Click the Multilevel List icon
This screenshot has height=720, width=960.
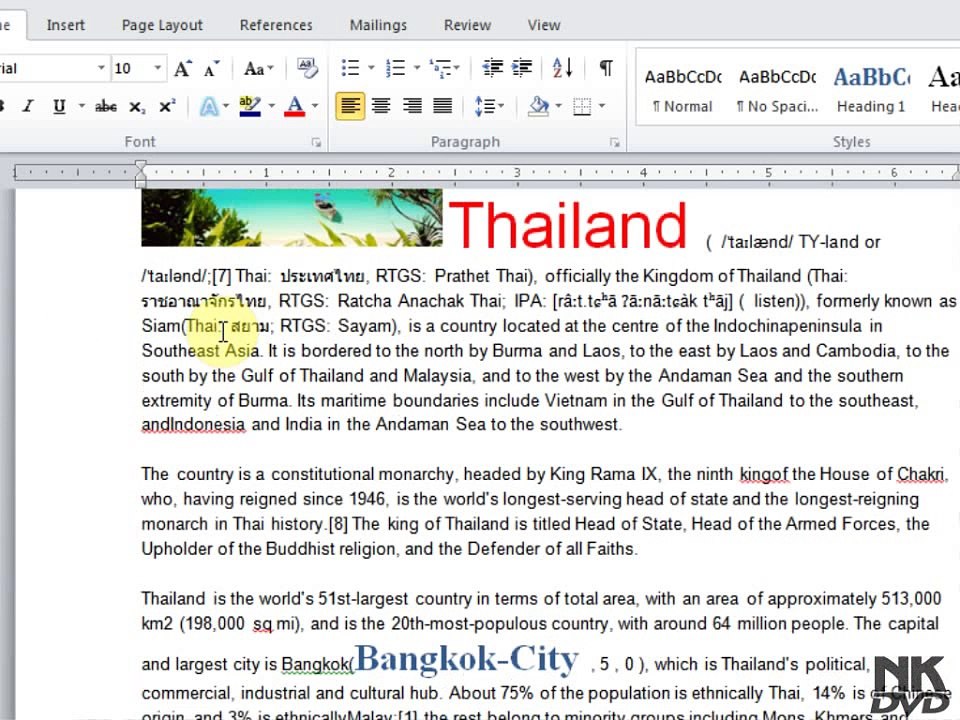point(440,68)
